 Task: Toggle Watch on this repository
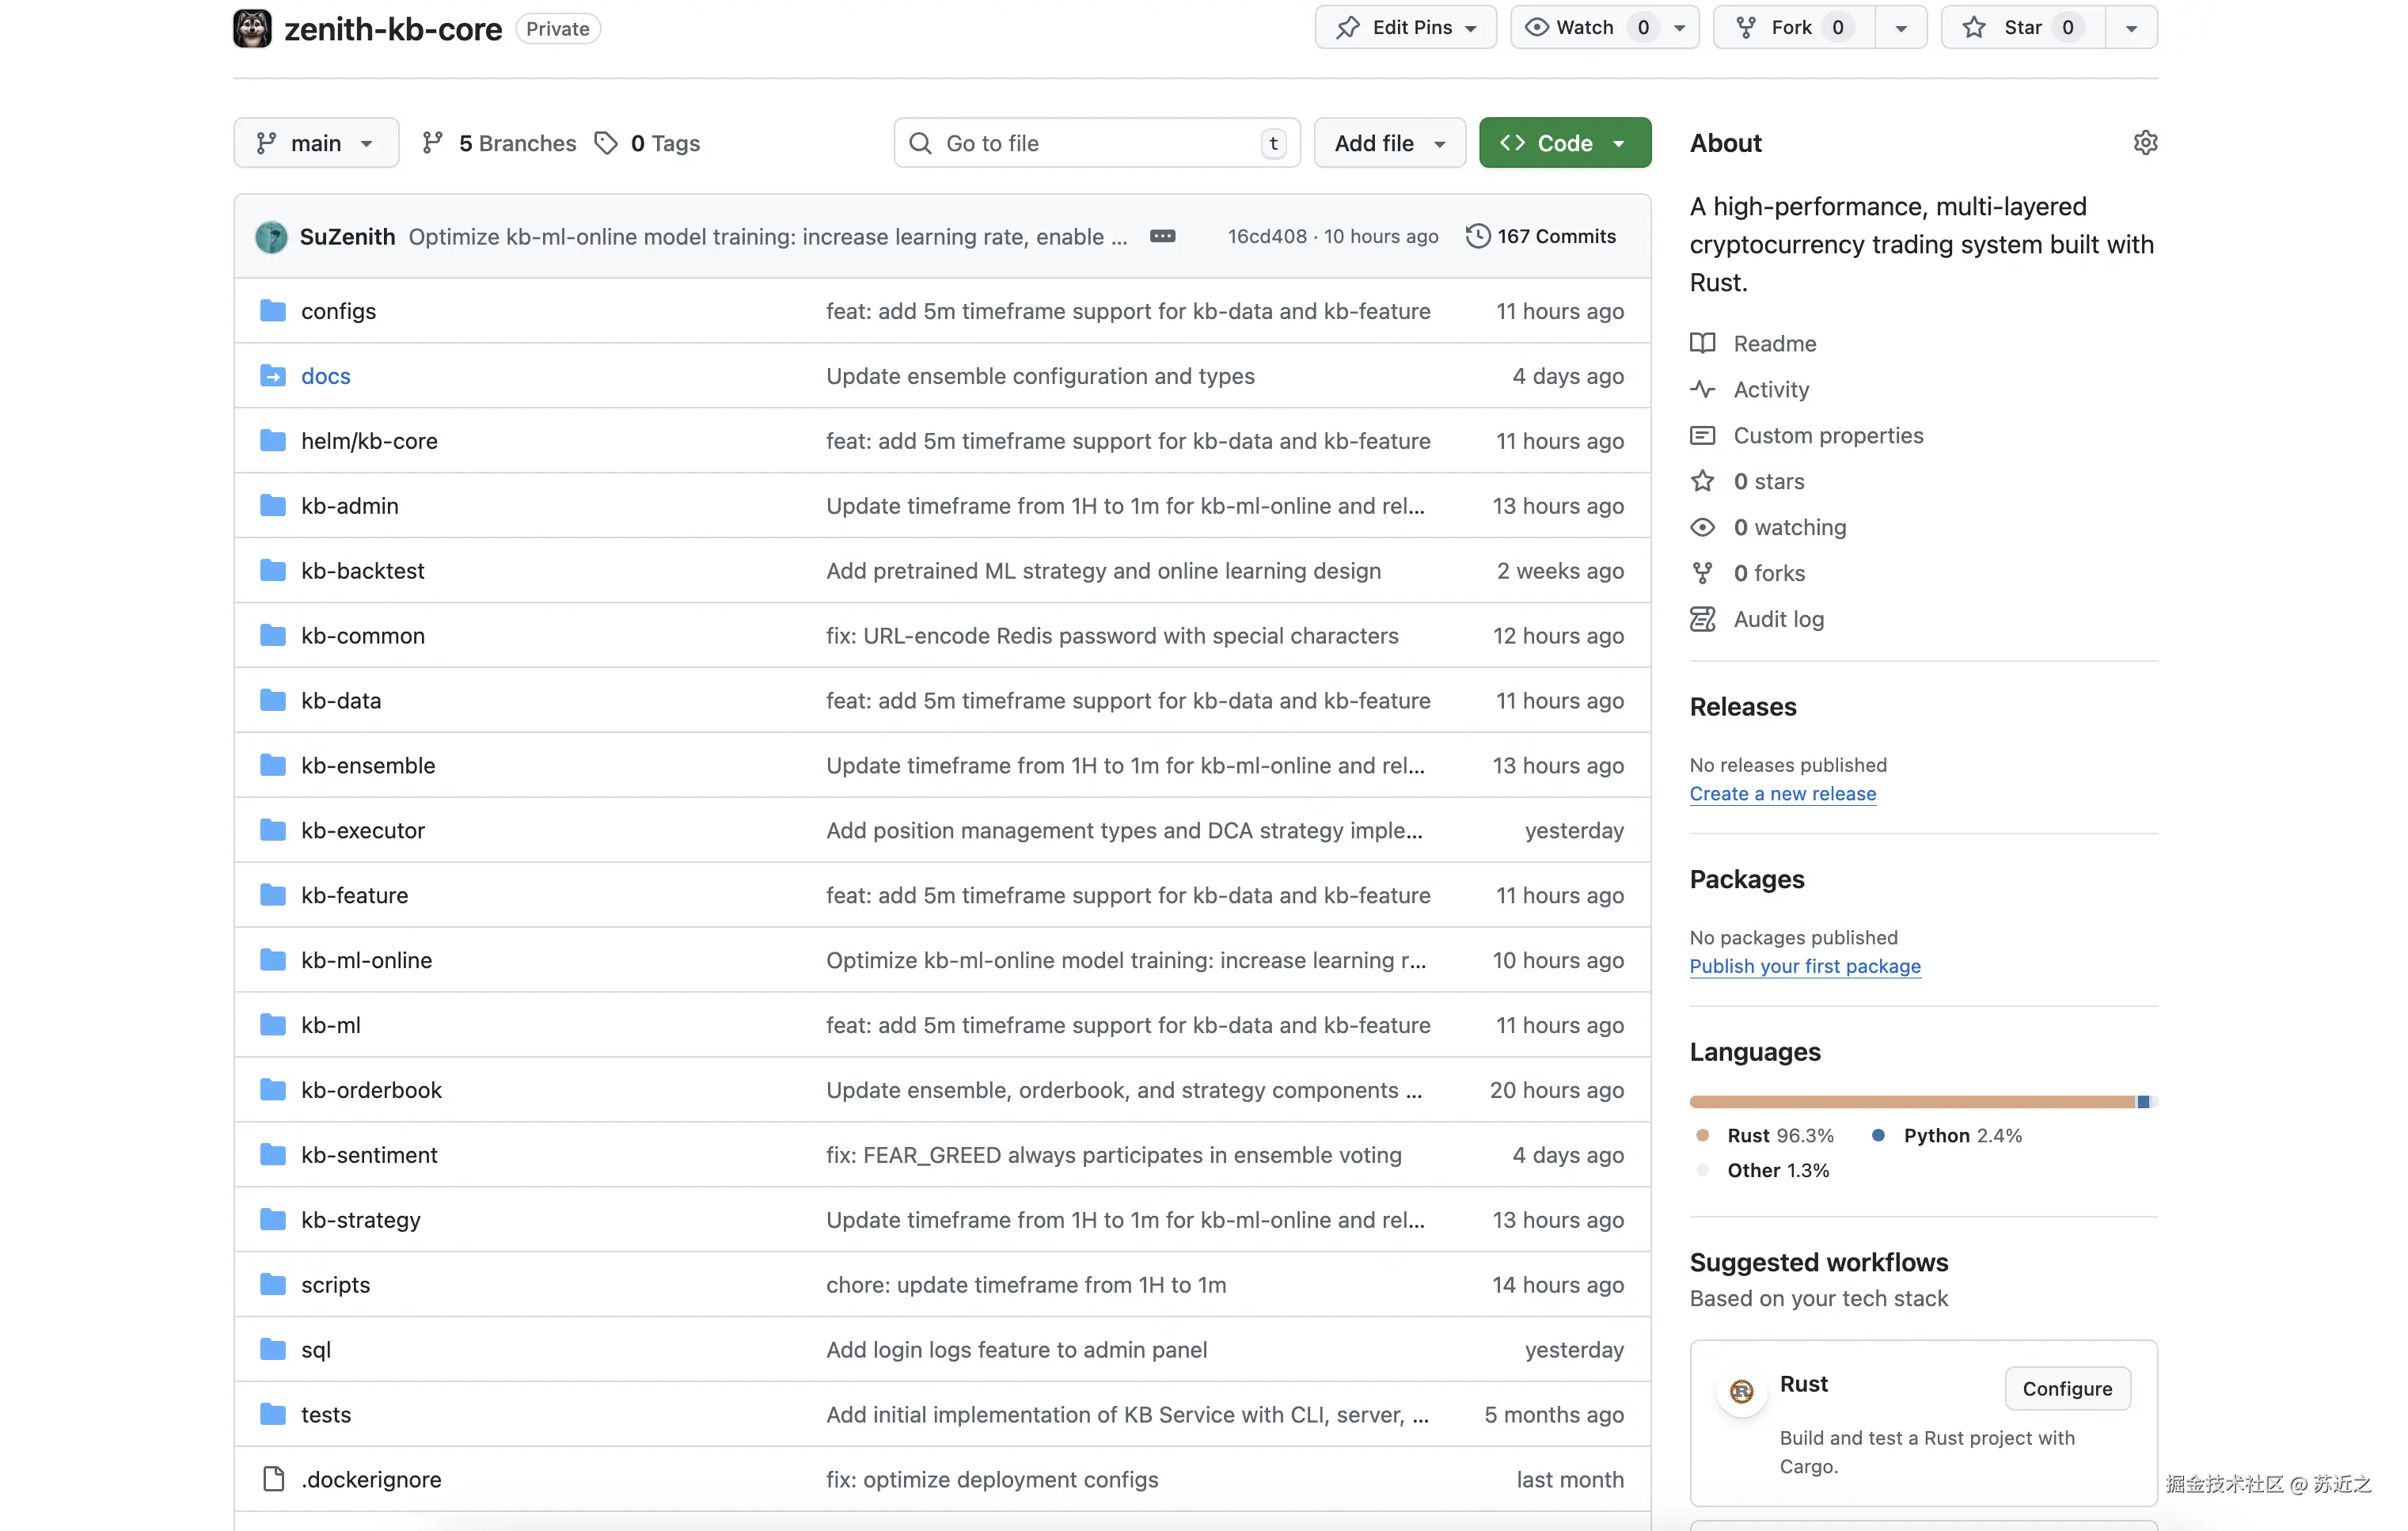pos(1584,27)
